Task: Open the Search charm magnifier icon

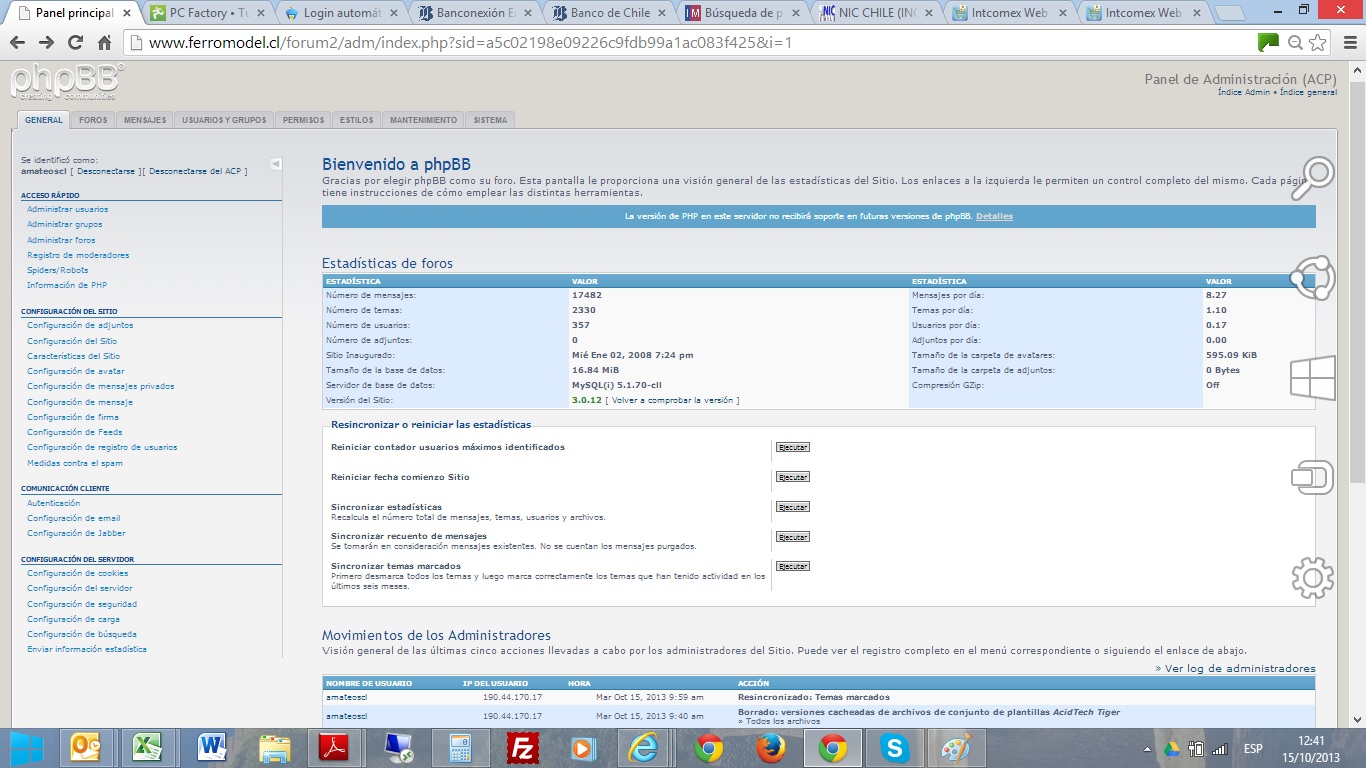Action: coord(1313,178)
